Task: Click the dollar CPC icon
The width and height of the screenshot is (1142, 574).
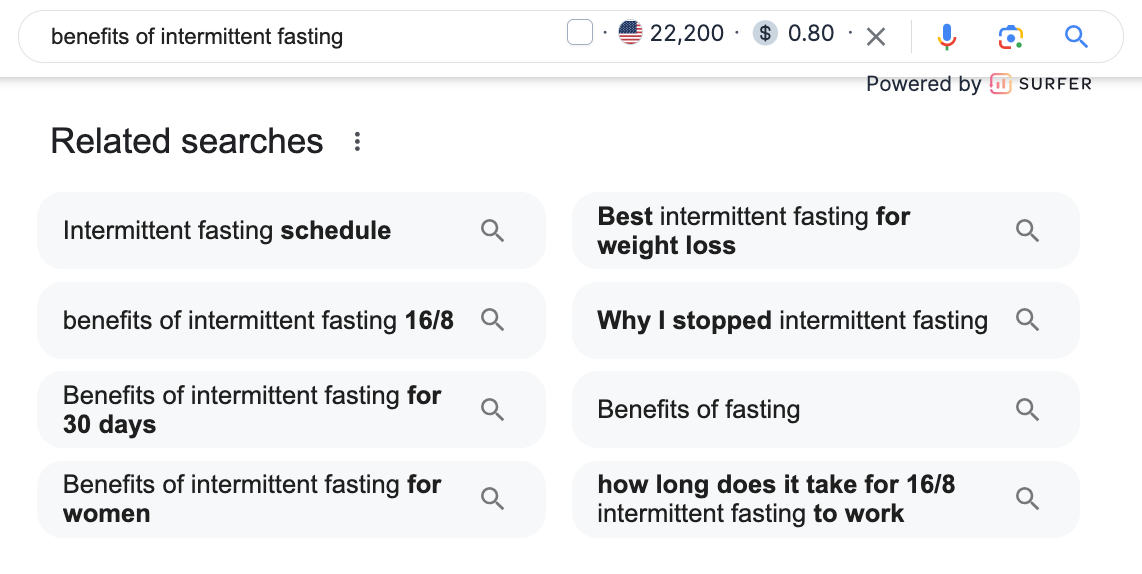Action: pyautogui.click(x=765, y=33)
